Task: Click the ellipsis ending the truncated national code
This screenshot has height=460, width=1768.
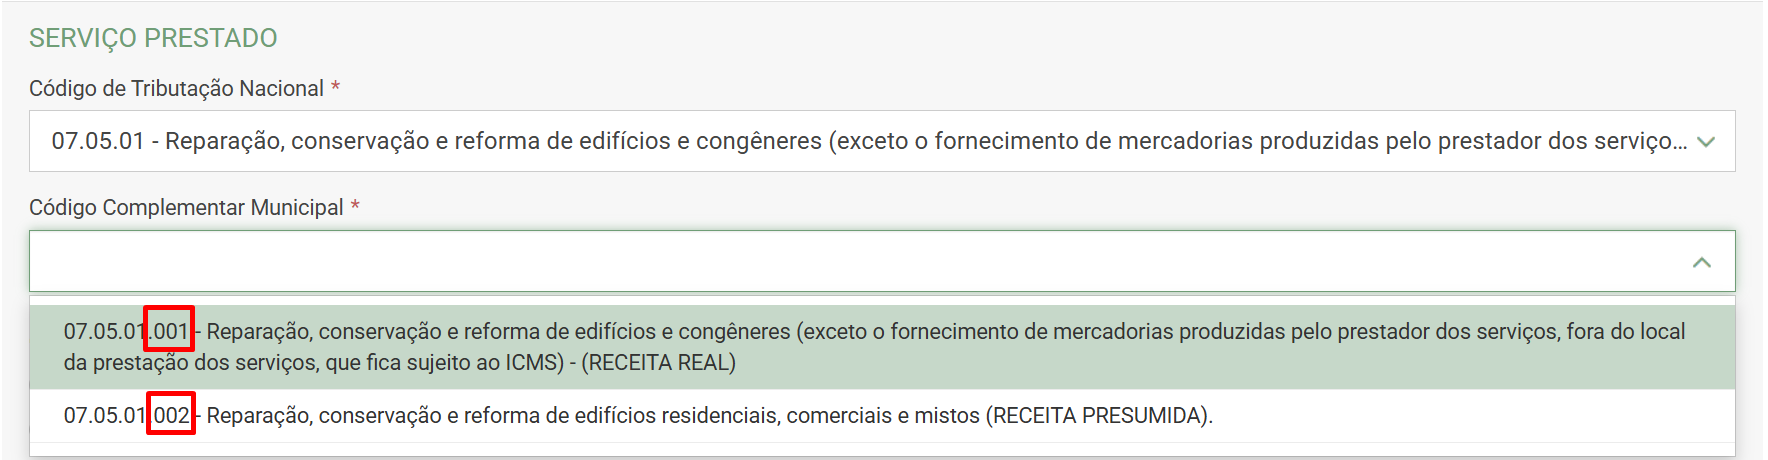Action: (1679, 143)
